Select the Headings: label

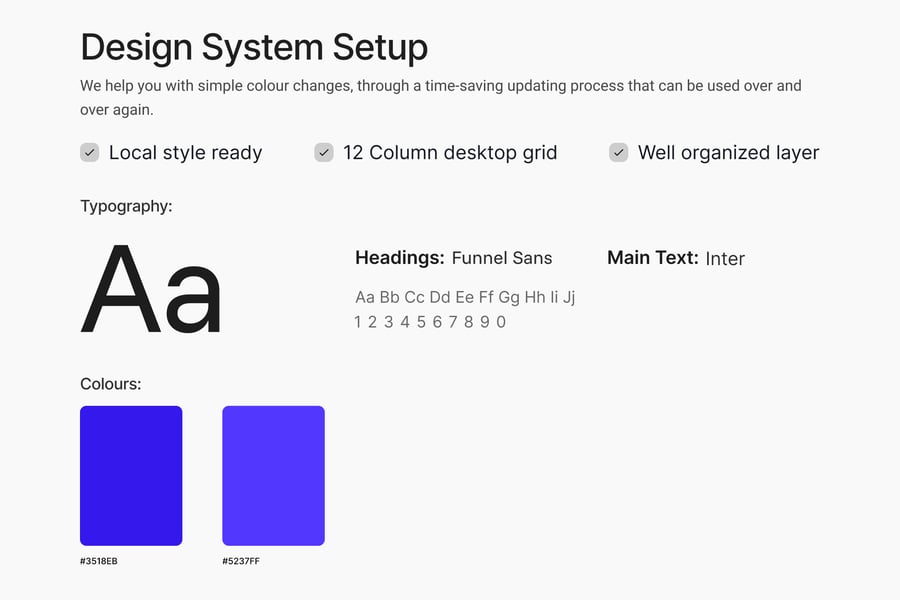(399, 258)
